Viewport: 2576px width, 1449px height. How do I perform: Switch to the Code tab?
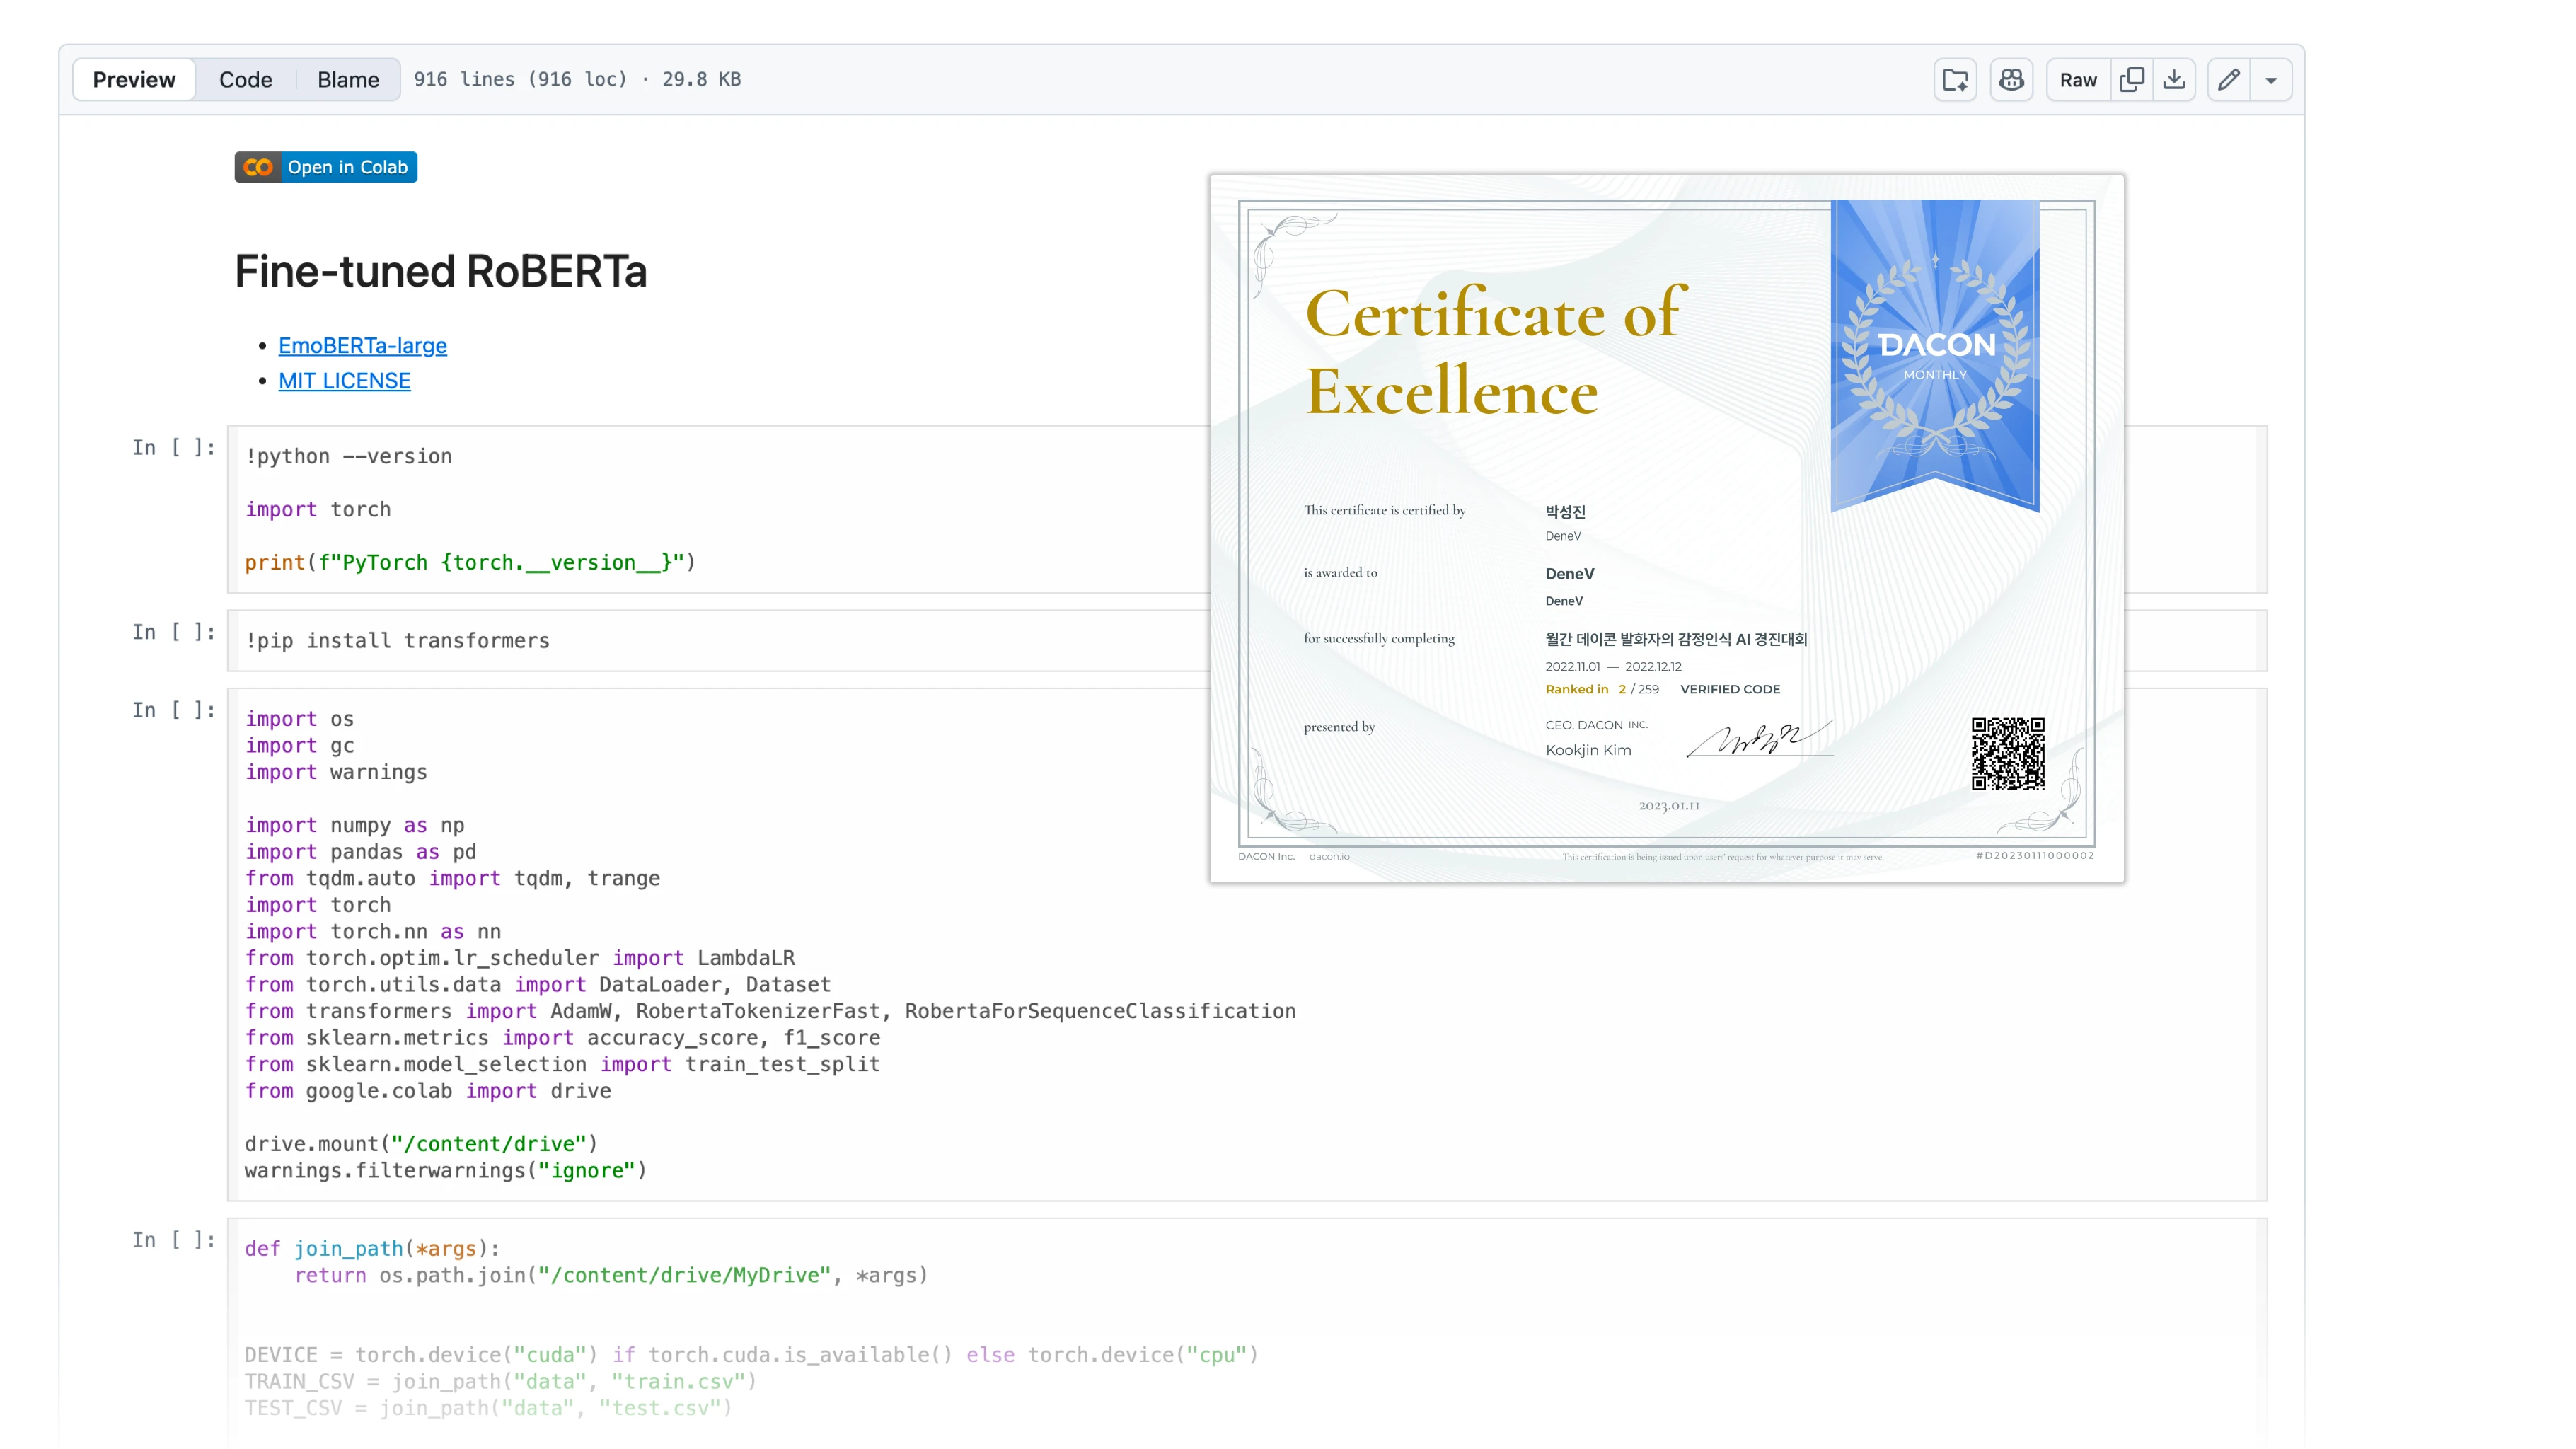(245, 80)
